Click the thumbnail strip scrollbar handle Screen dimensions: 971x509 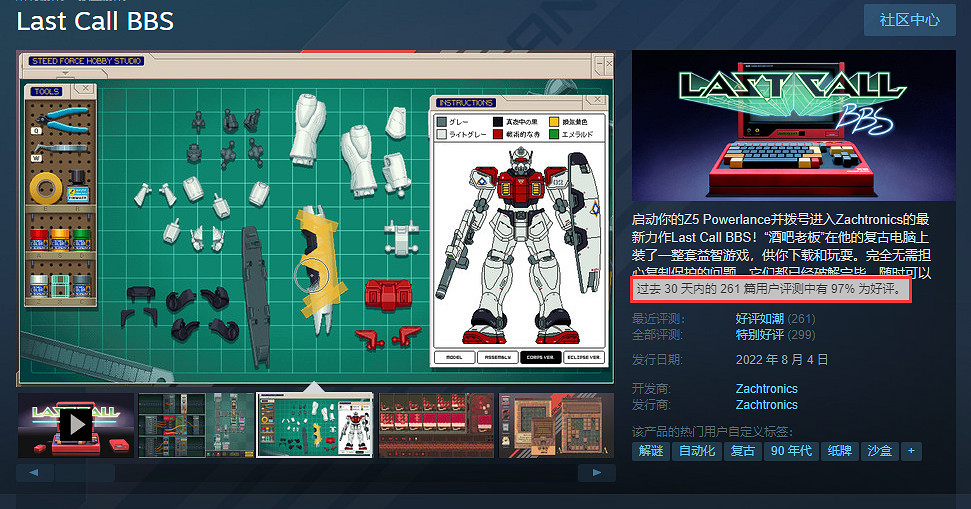[x=85, y=472]
